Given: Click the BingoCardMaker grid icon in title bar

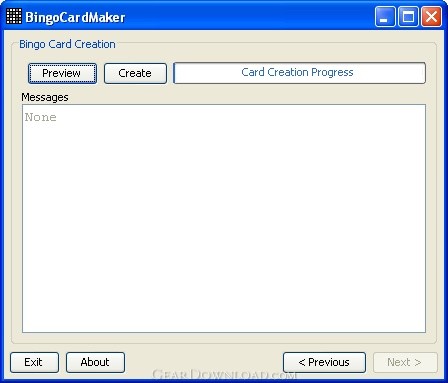Looking at the screenshot, I should coord(14,16).
